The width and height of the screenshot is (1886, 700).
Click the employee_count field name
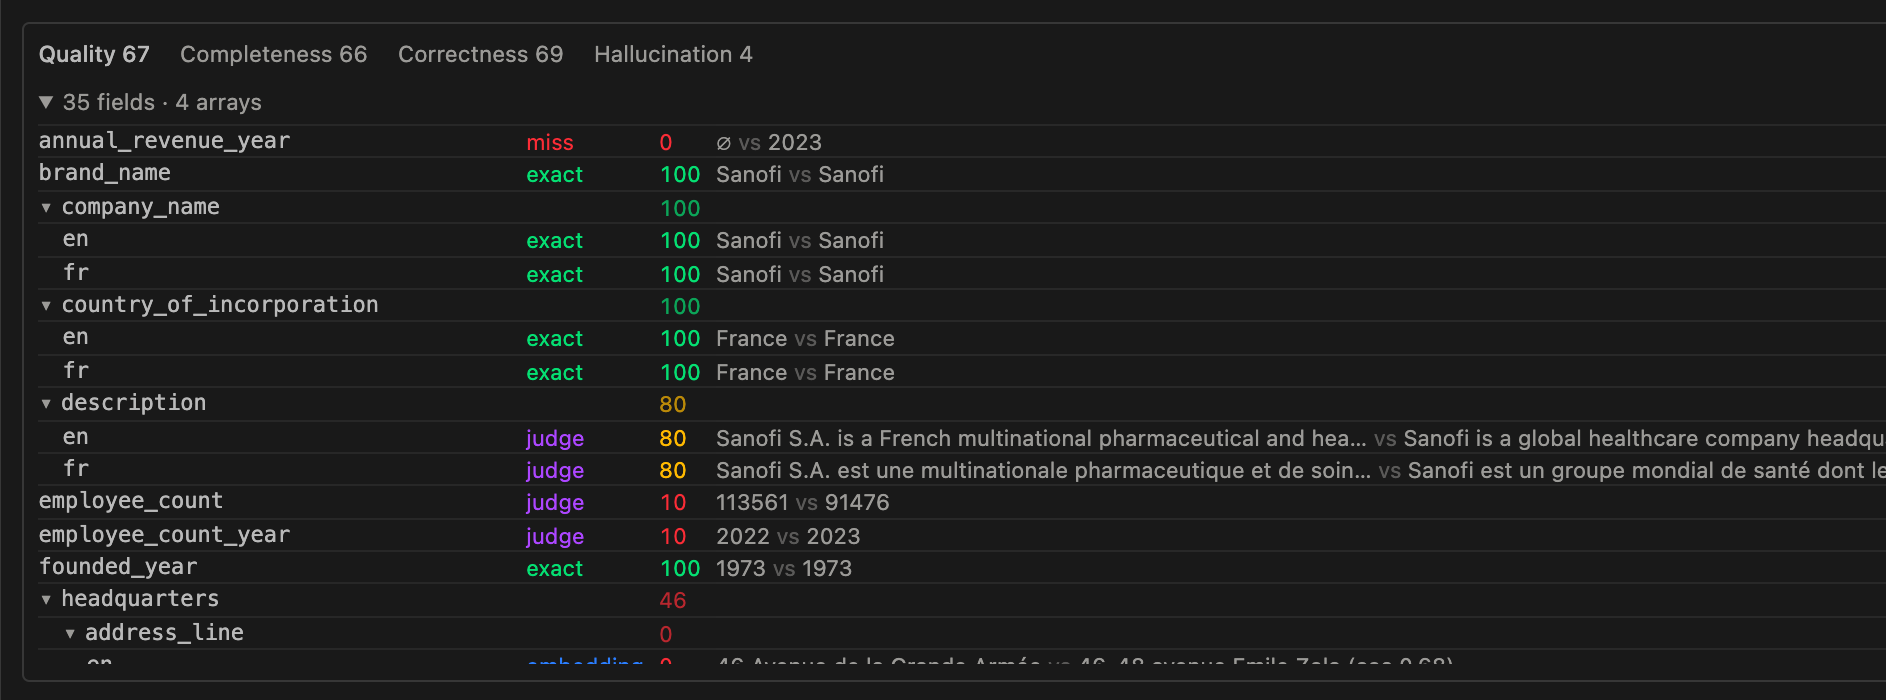tap(131, 501)
